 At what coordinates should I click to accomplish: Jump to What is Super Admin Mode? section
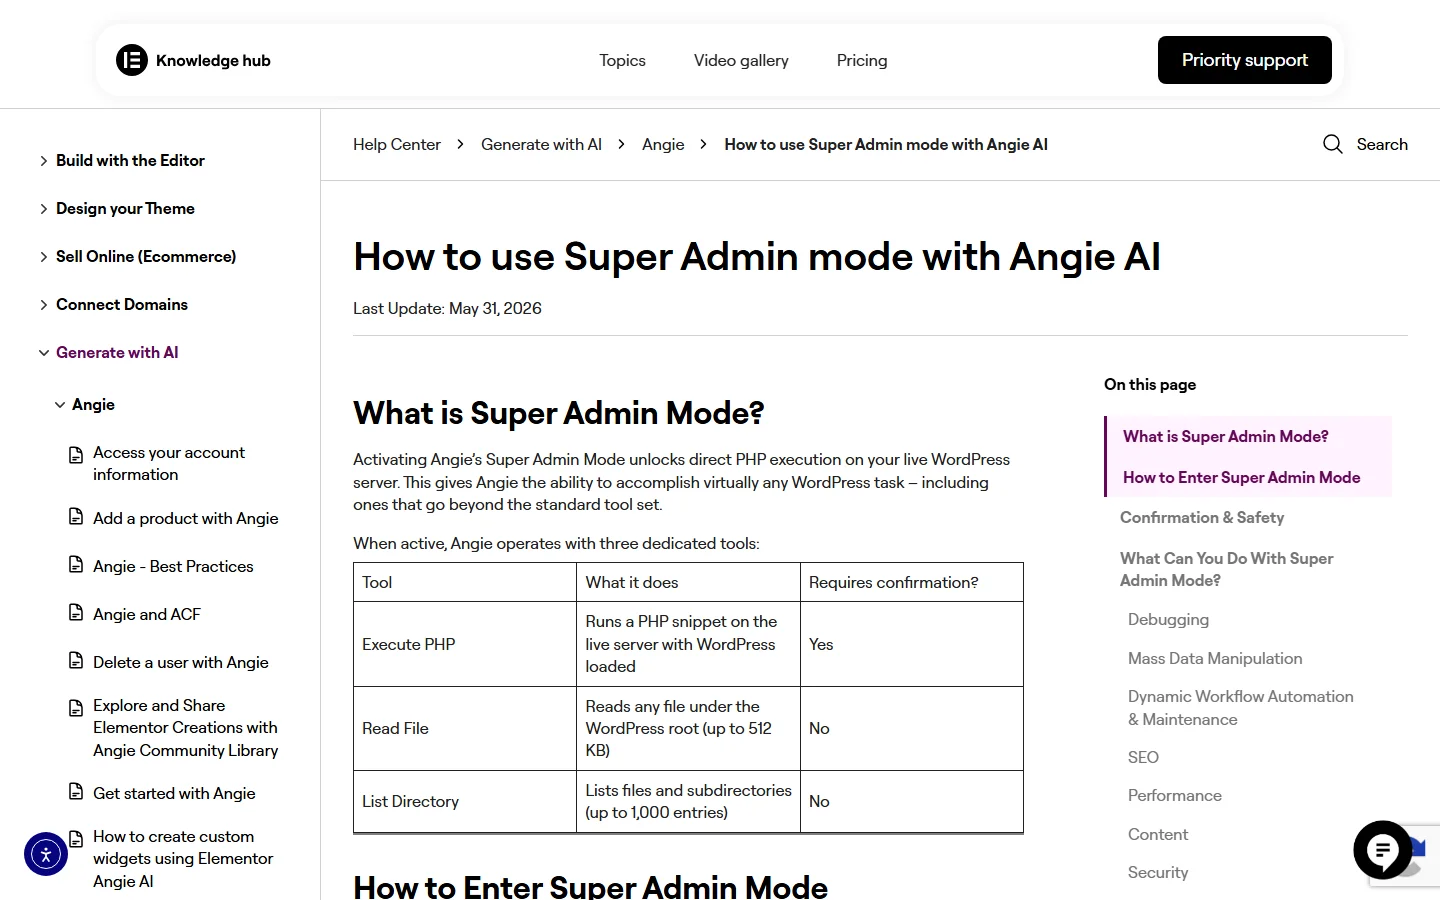(1225, 436)
